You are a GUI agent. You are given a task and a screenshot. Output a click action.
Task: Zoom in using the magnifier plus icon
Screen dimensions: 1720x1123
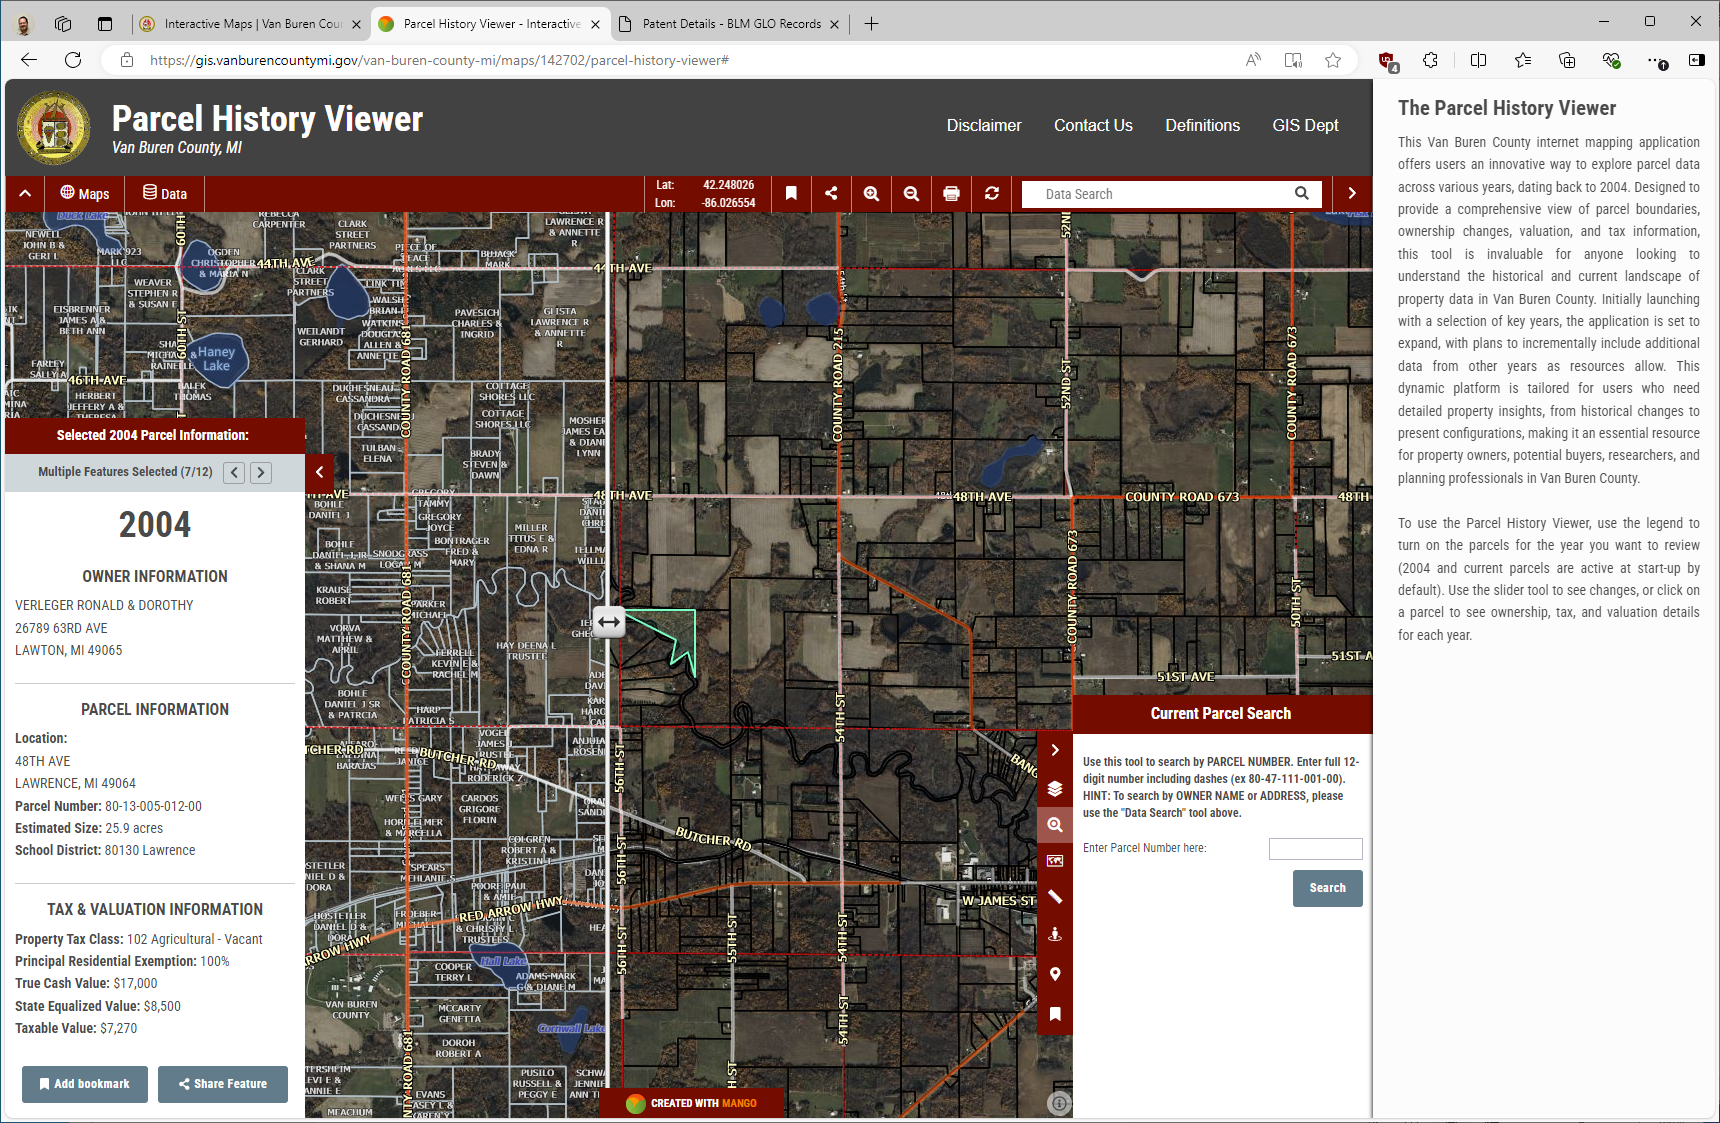871,194
